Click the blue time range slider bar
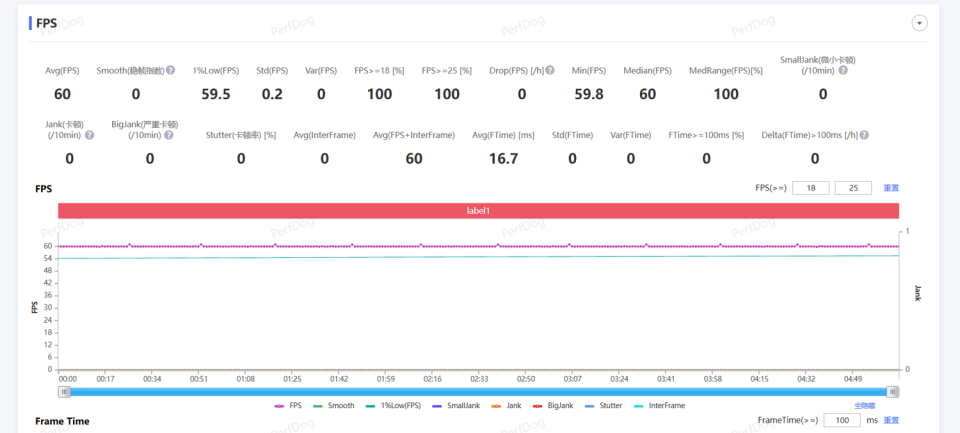 click(479, 392)
